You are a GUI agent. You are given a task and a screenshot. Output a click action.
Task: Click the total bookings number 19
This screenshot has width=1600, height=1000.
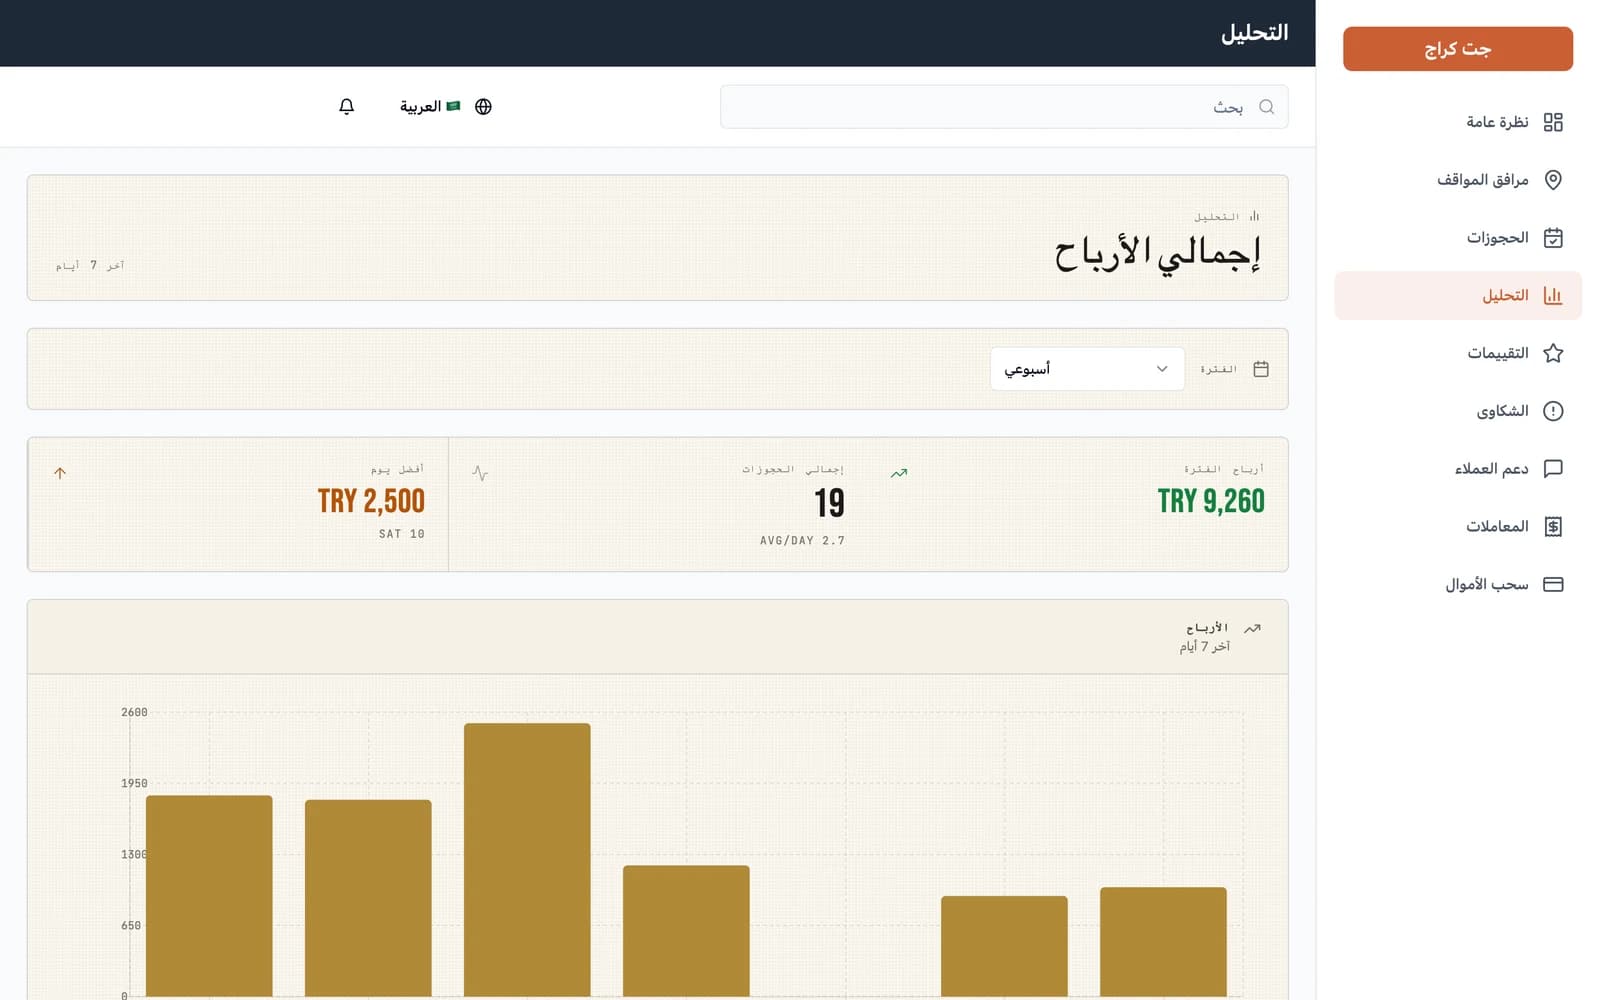tap(829, 503)
